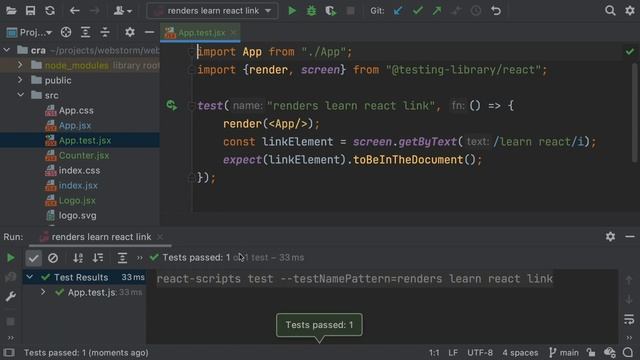Show more test toolbar actions chevron
Image resolution: width=640 pixels, height=360 pixels.
pyautogui.click(x=140, y=258)
